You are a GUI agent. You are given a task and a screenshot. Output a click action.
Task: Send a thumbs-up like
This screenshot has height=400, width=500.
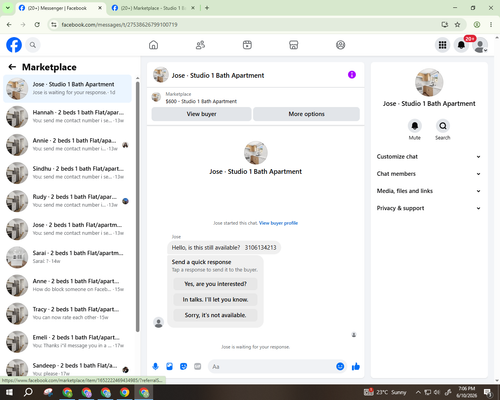pyautogui.click(x=356, y=367)
